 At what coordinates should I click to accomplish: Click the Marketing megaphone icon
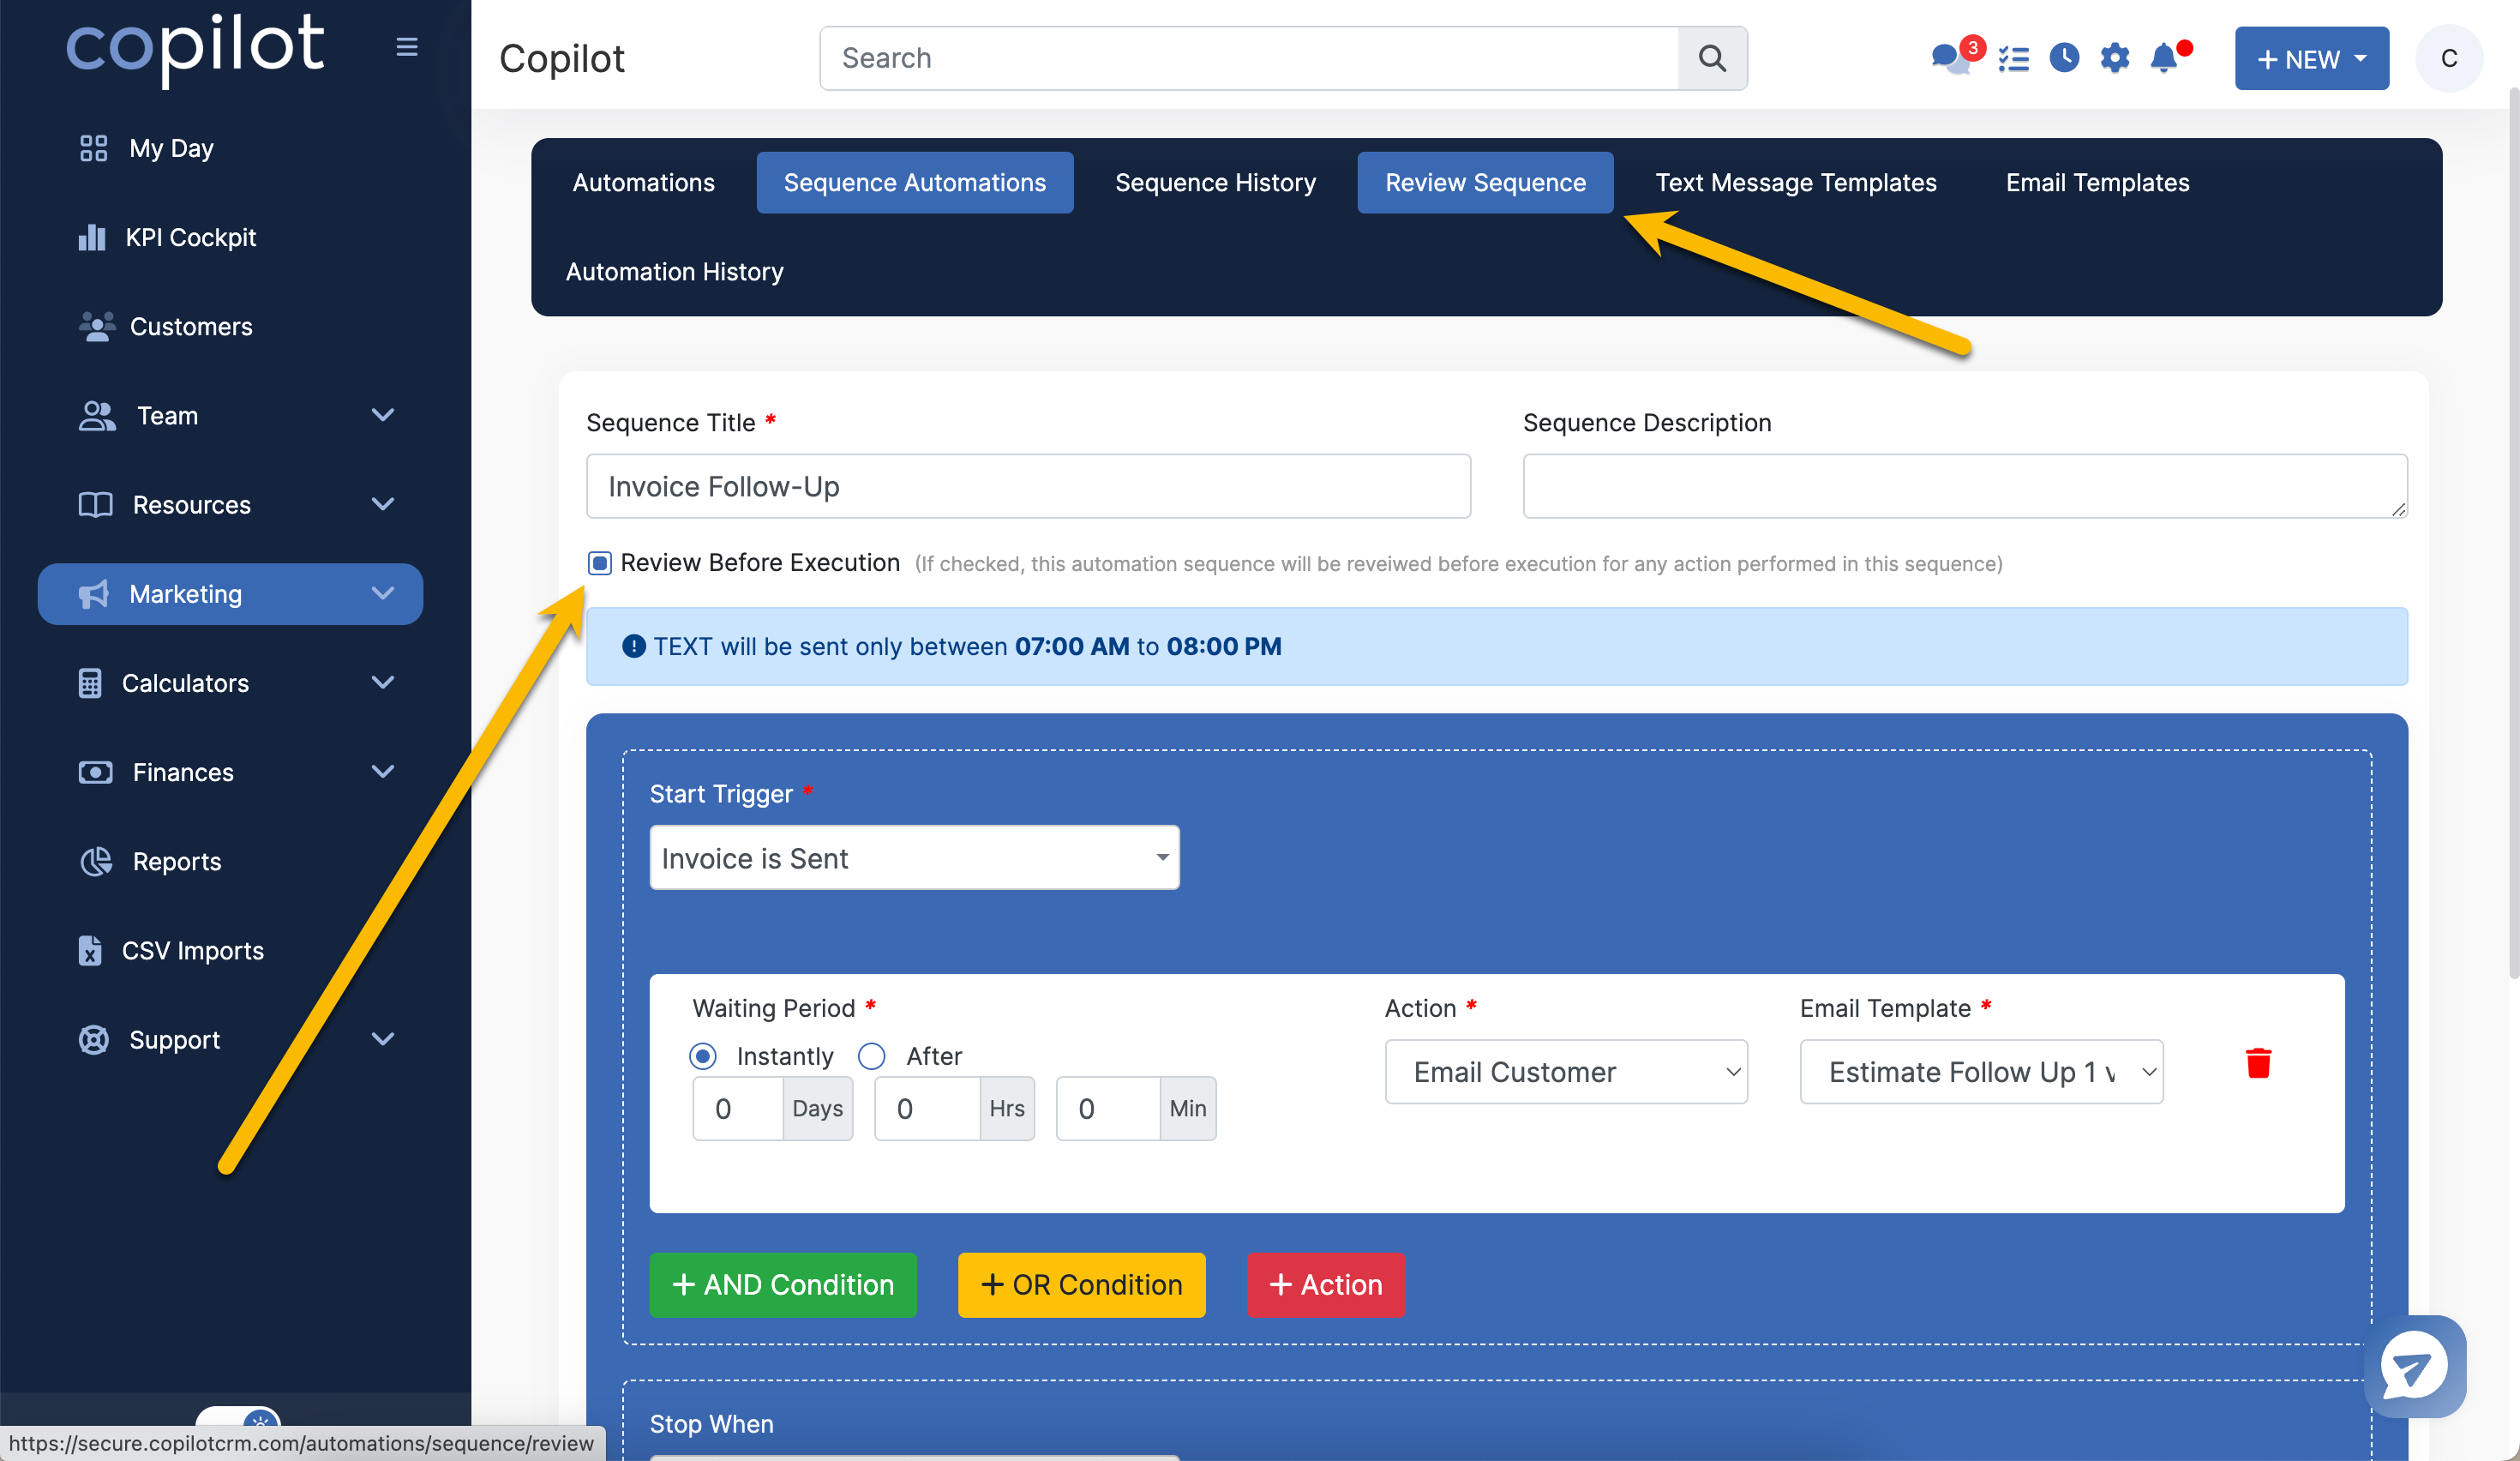tap(93, 594)
